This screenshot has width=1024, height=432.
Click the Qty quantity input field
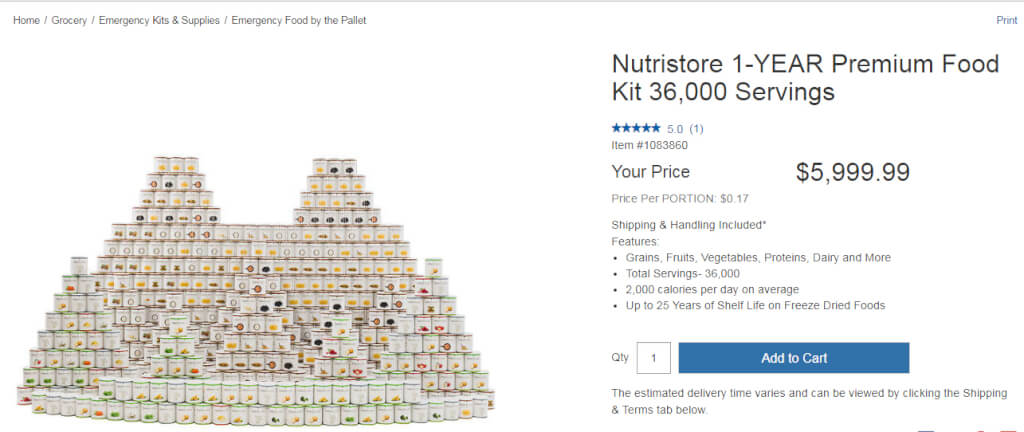[653, 358]
